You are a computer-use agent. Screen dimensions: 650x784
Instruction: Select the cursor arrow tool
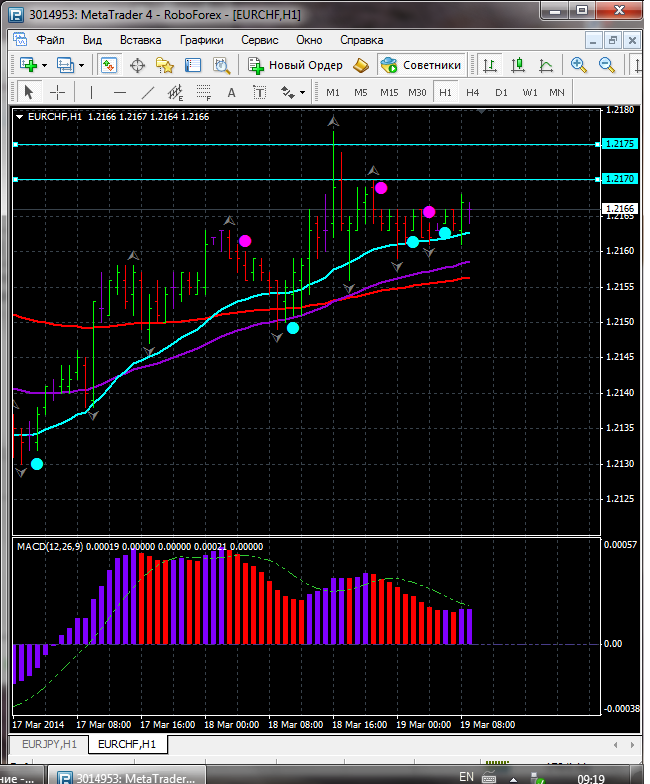point(28,92)
